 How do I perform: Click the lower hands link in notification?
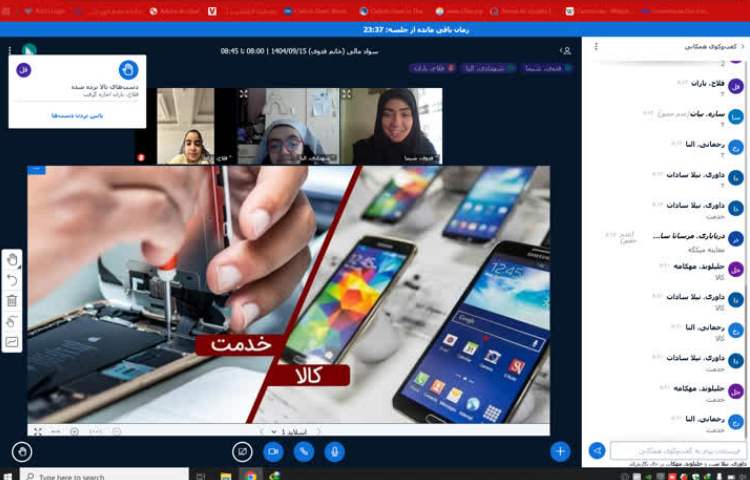(x=77, y=116)
